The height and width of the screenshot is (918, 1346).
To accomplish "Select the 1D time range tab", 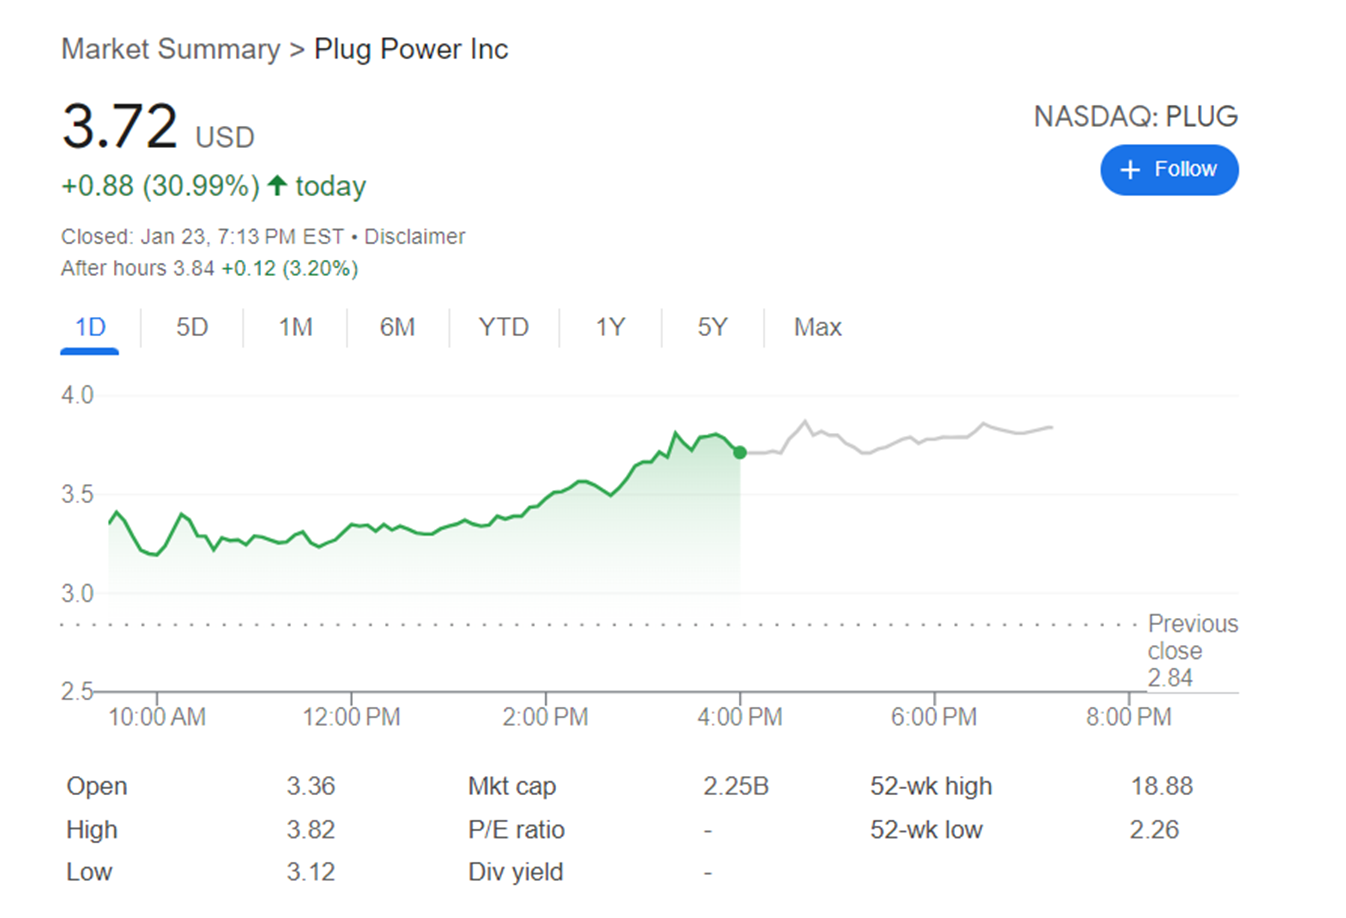I will (x=90, y=327).
